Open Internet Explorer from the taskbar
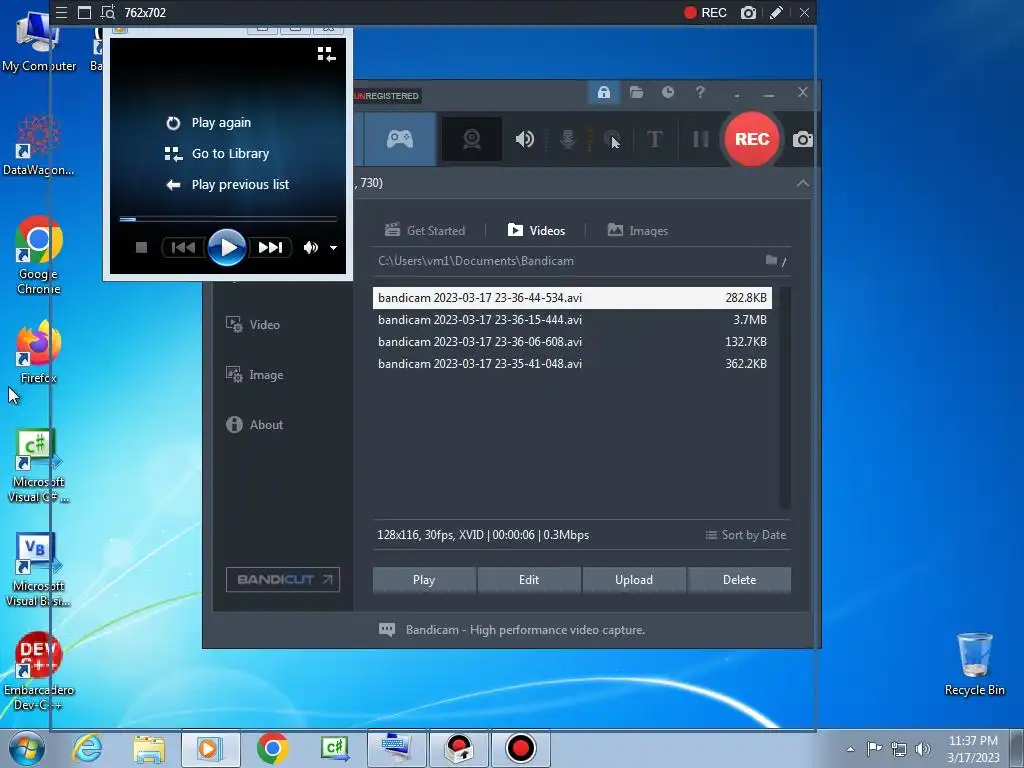Viewport: 1024px width, 768px height. (88, 748)
